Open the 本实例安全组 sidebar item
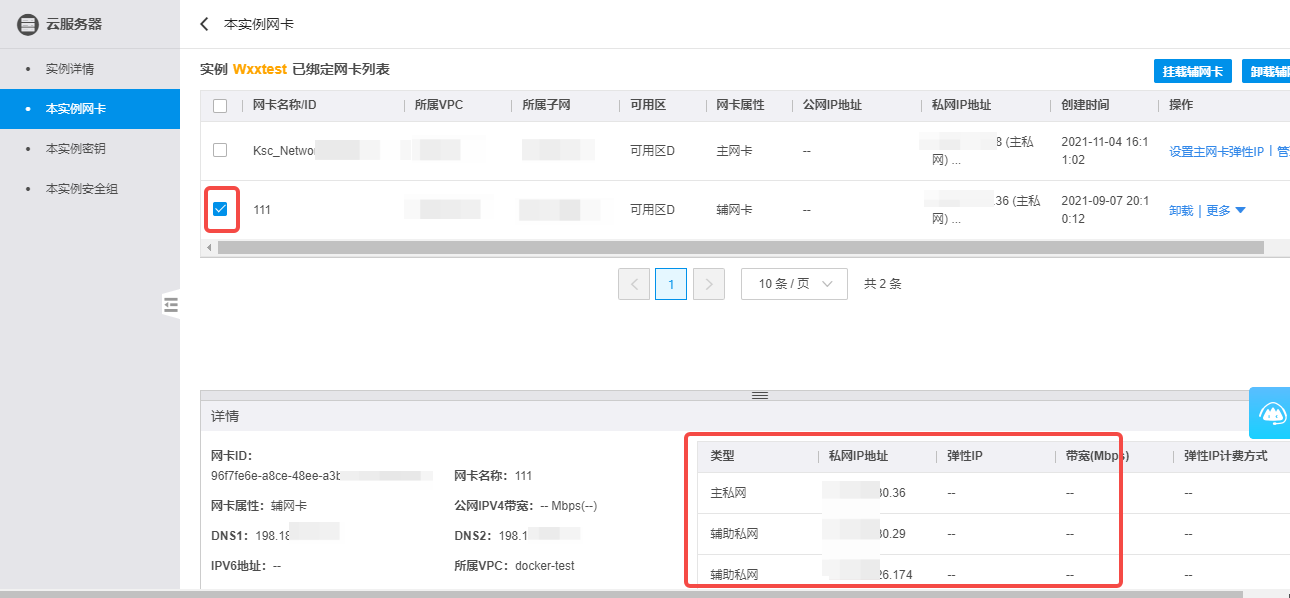This screenshot has height=598, width=1290. pyautogui.click(x=82, y=189)
